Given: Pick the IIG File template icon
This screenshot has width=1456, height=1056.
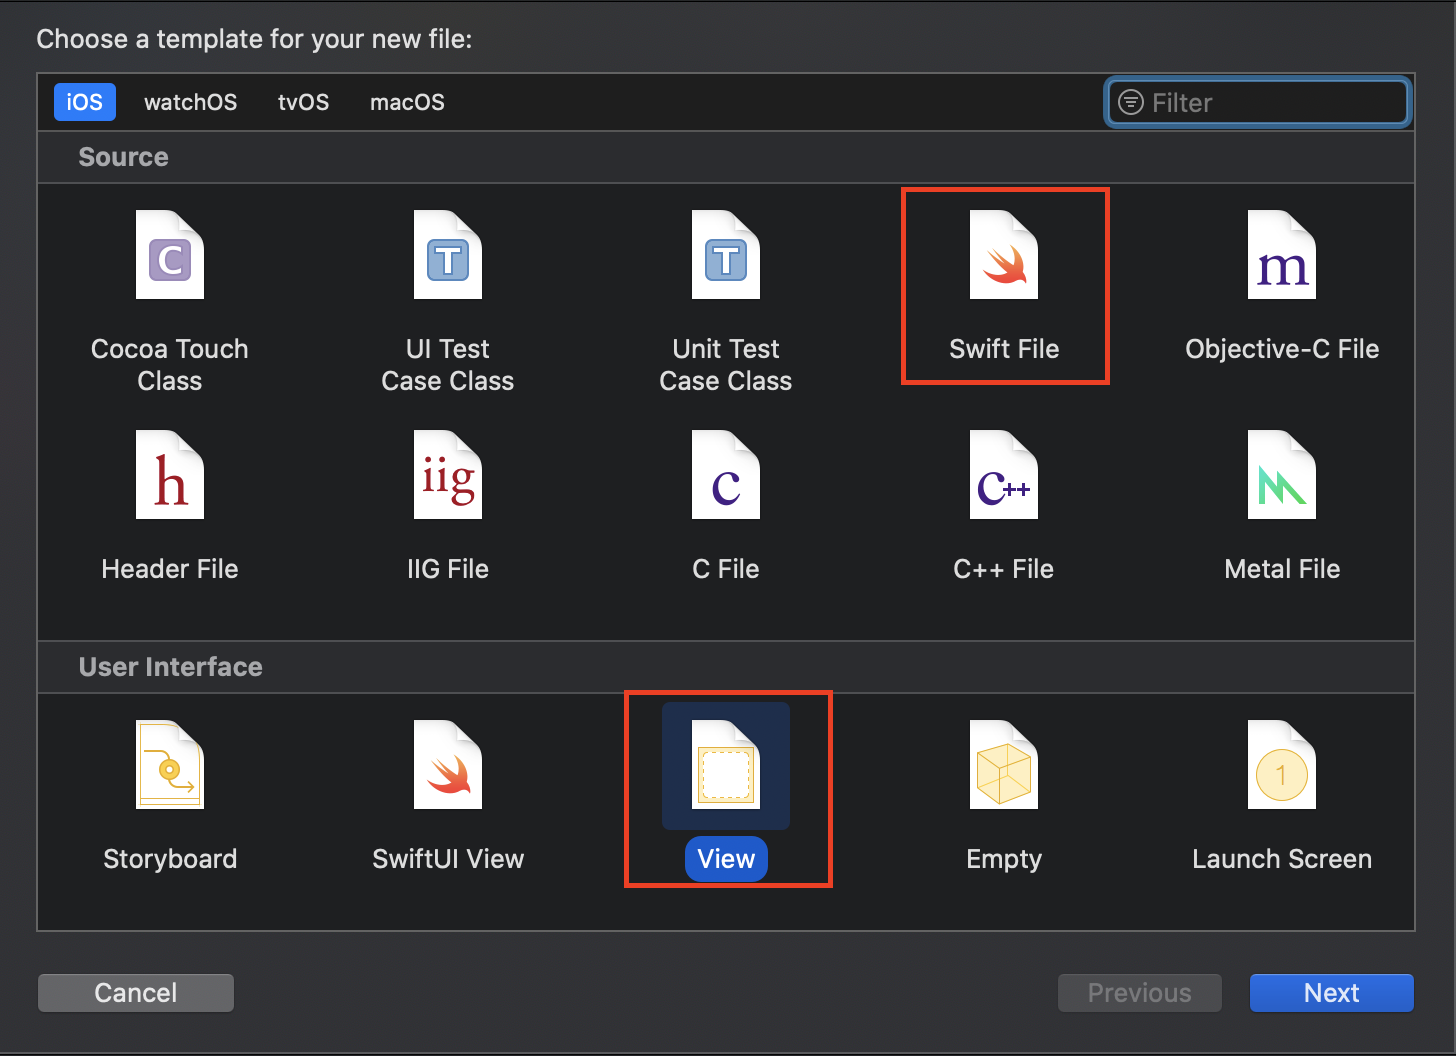Looking at the screenshot, I should click(x=448, y=474).
